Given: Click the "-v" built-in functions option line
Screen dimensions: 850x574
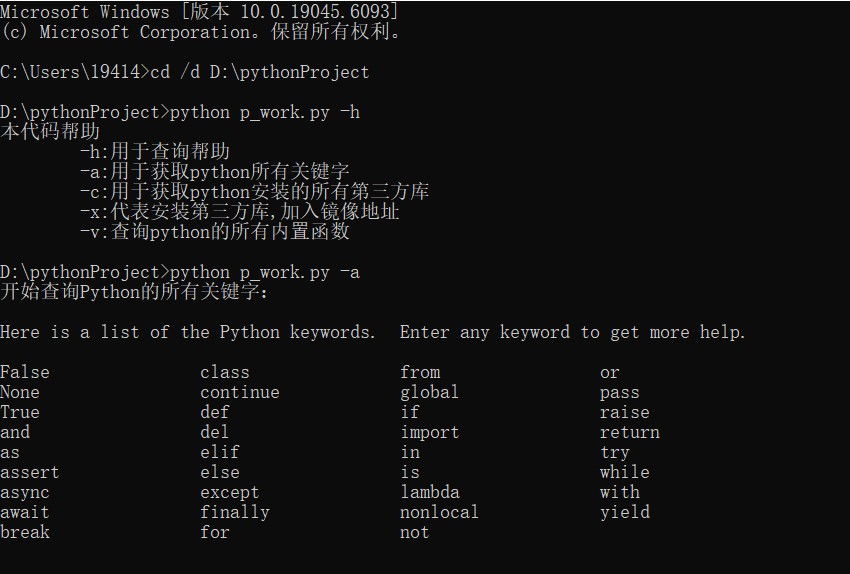Looking at the screenshot, I should pos(214,231).
